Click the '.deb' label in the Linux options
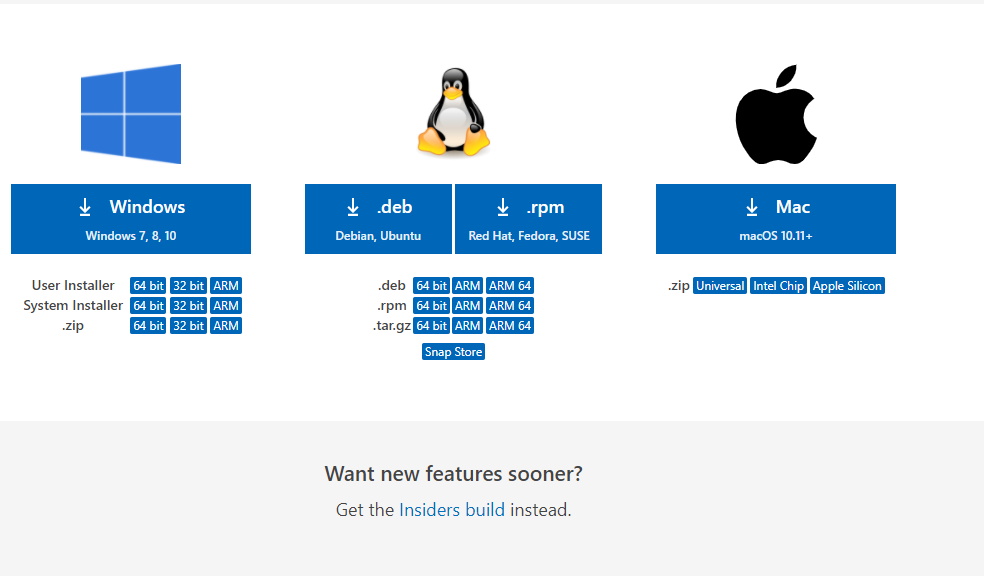984x576 pixels. (x=392, y=285)
